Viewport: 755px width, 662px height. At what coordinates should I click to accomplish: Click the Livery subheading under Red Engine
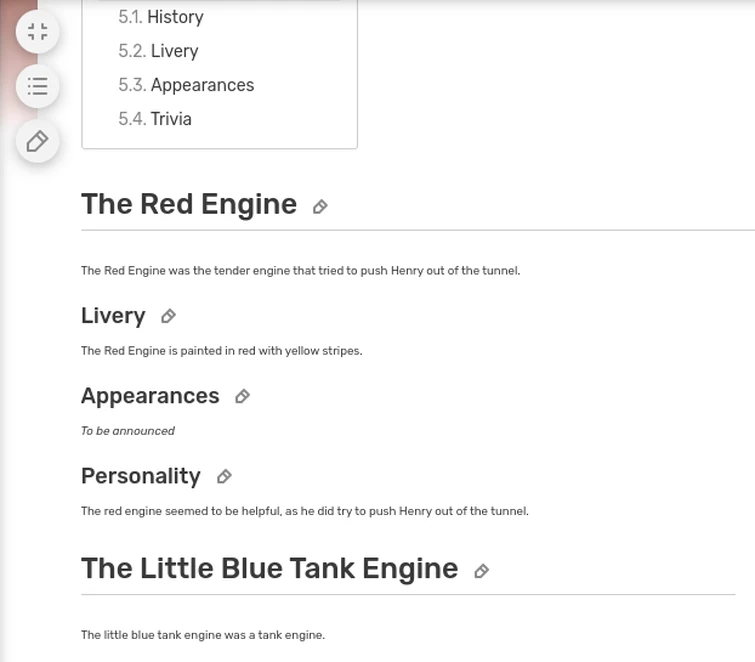(x=113, y=316)
